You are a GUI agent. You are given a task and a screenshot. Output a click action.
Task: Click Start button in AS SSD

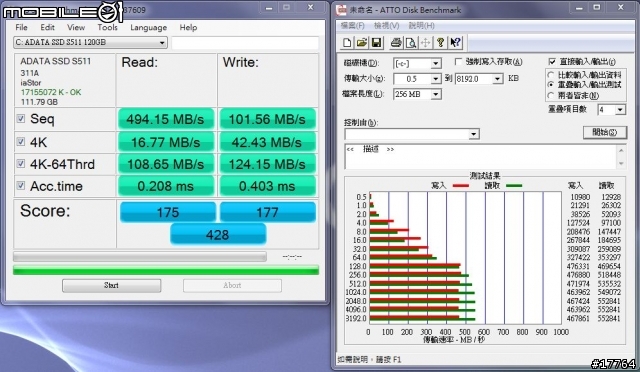111,285
